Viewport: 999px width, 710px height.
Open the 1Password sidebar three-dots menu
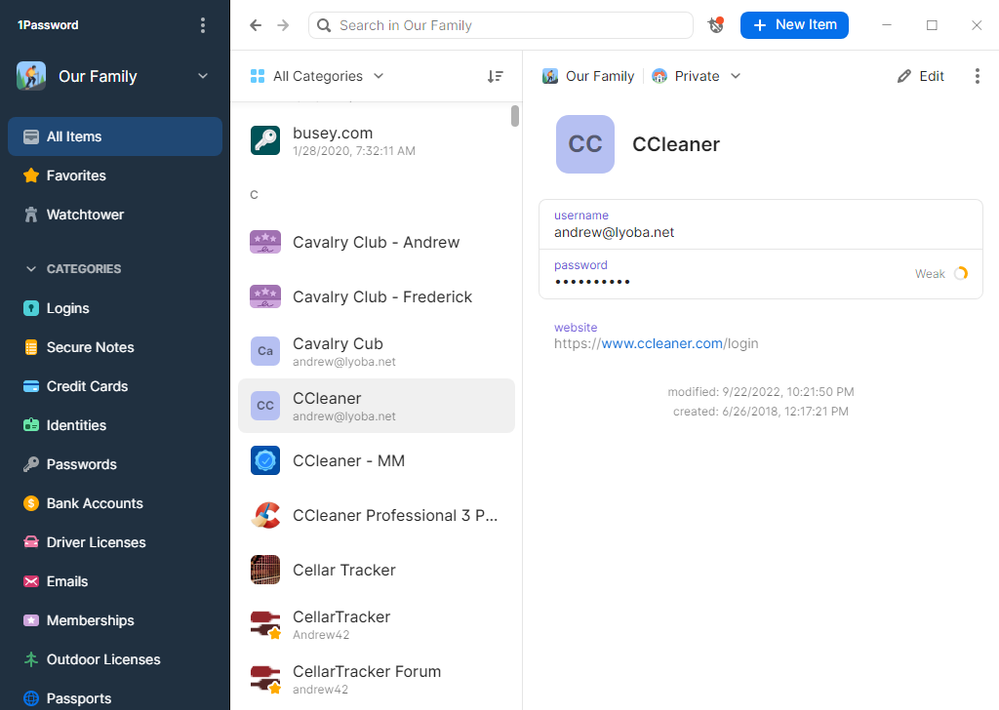pos(203,25)
